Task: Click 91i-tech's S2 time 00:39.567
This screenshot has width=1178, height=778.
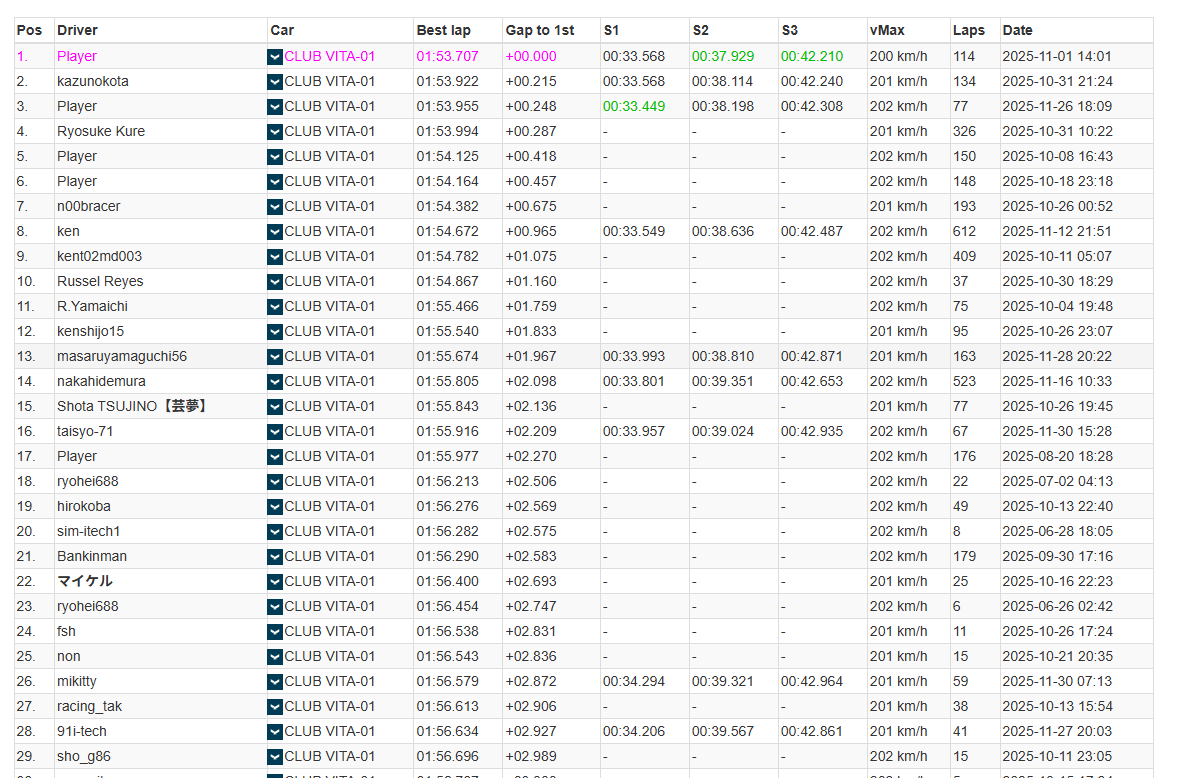Action: point(723,731)
